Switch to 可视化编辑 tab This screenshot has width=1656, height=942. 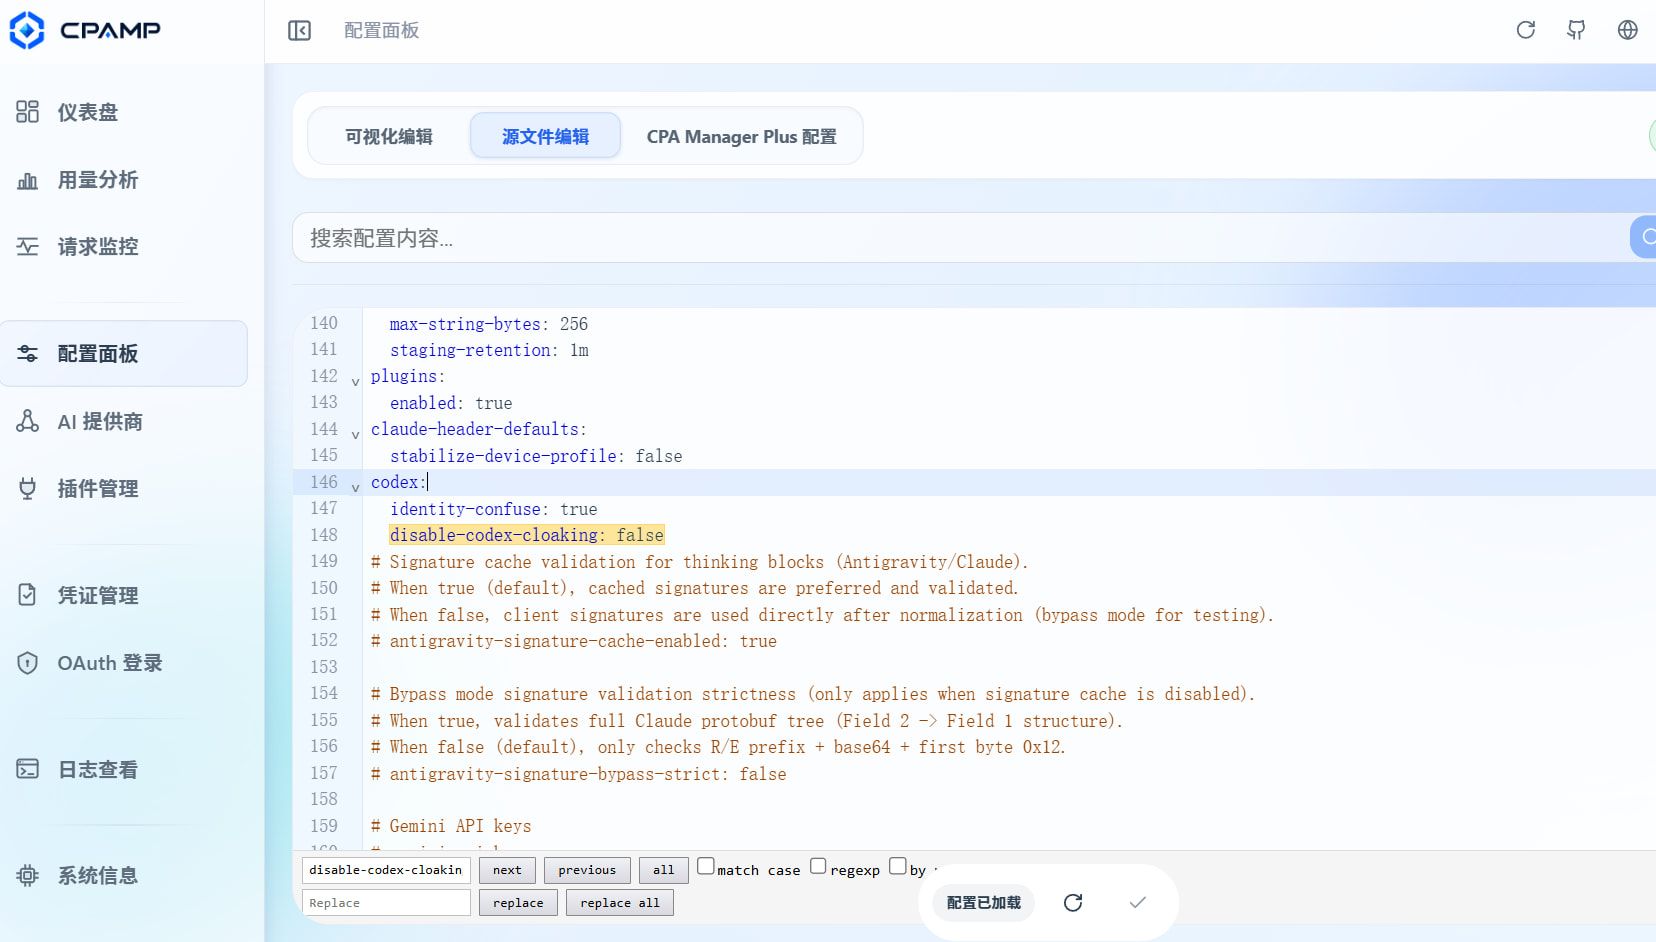pos(389,136)
